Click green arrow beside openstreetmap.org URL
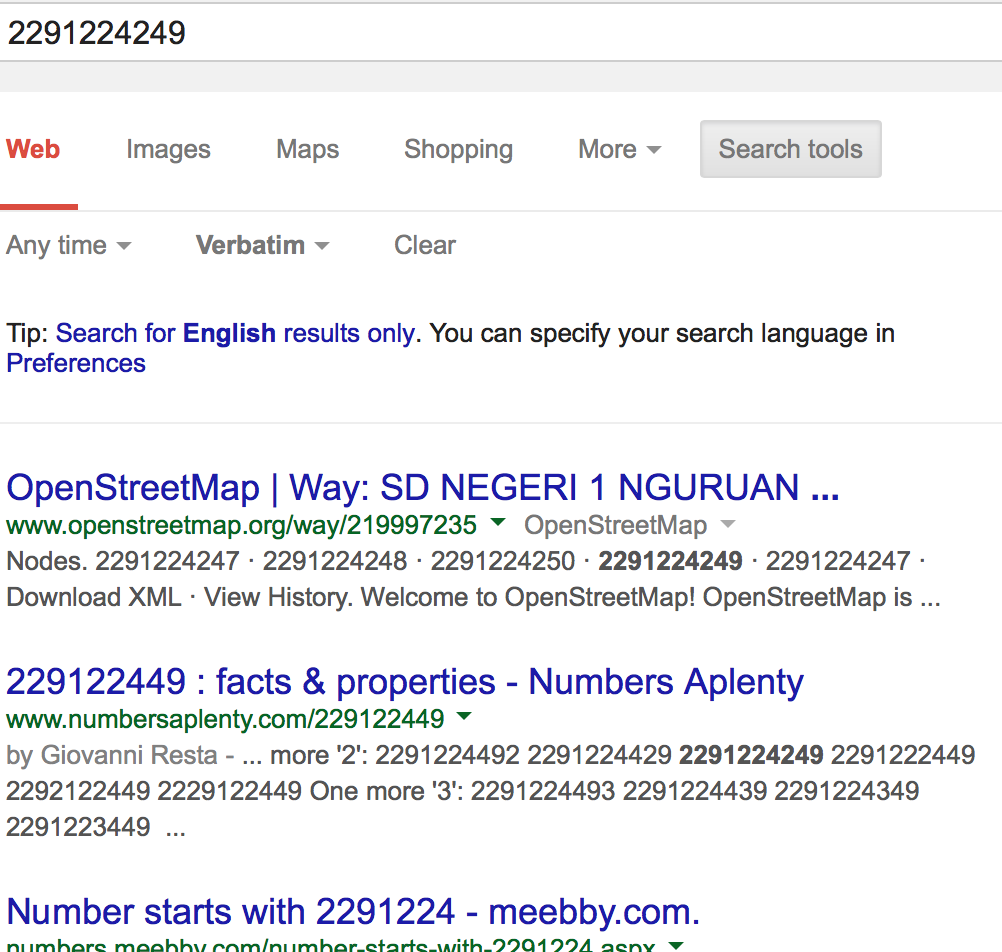Viewport: 1002px width, 952px height. click(498, 524)
